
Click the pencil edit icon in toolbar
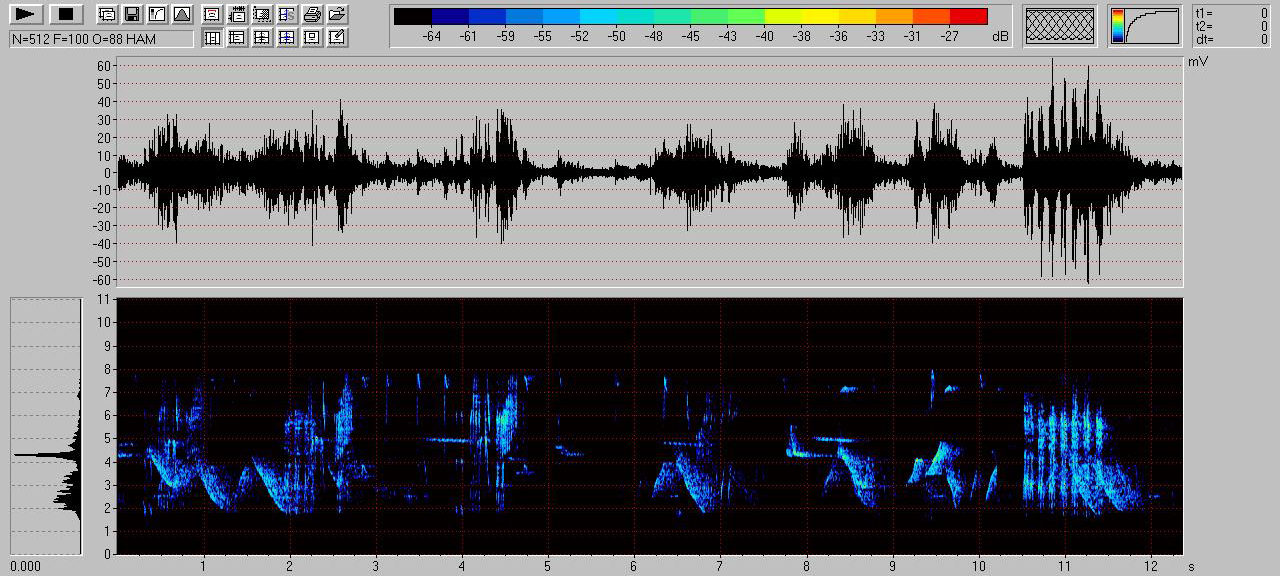(337, 38)
